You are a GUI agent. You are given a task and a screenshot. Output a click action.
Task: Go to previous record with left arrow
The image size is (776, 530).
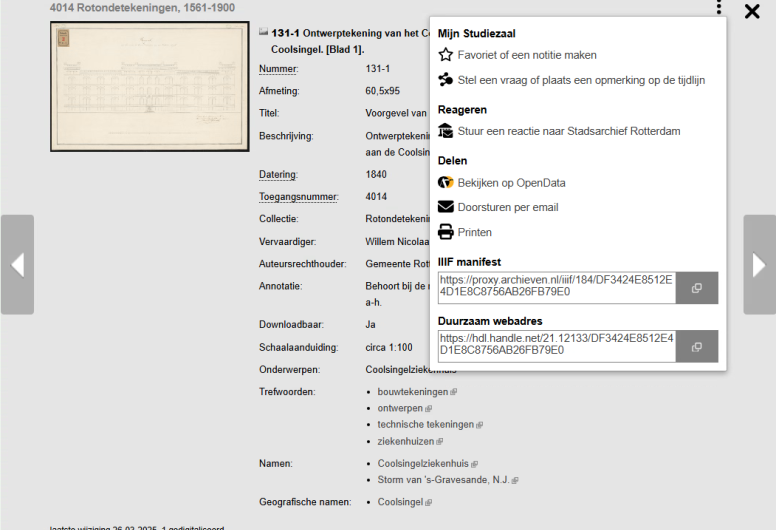point(17,265)
